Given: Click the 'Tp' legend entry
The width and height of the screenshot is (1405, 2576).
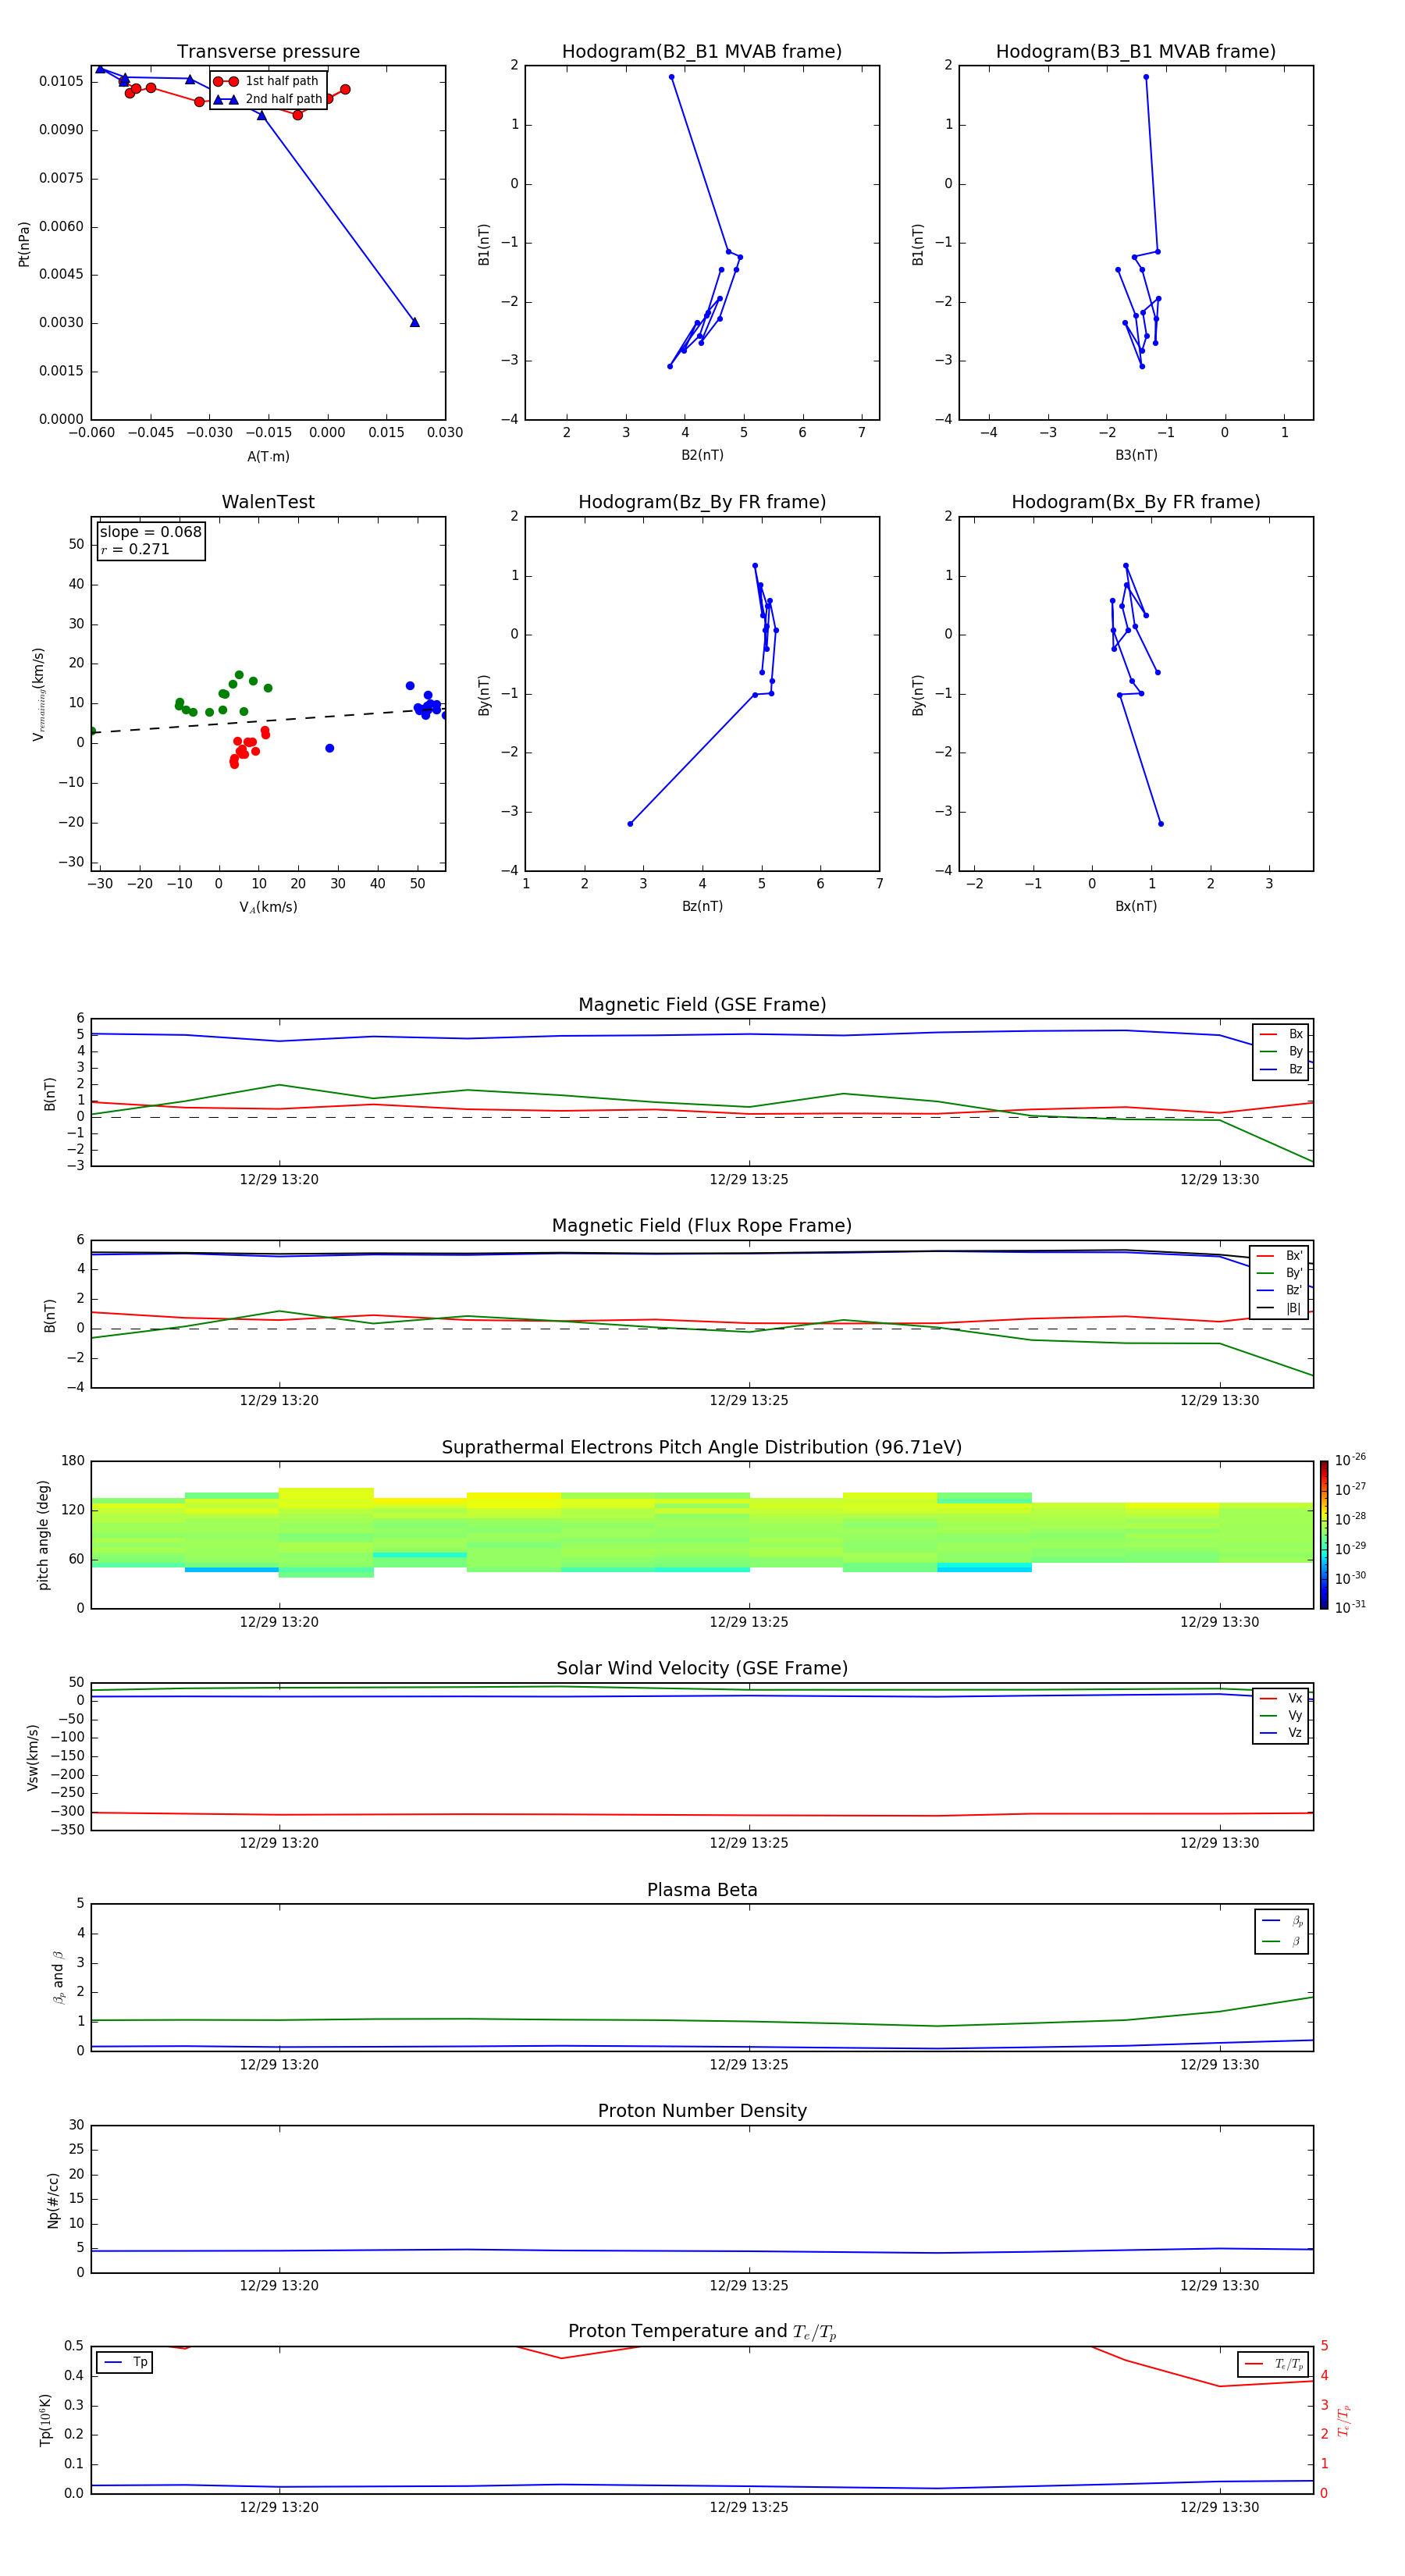Looking at the screenshot, I should pyautogui.click(x=125, y=2363).
